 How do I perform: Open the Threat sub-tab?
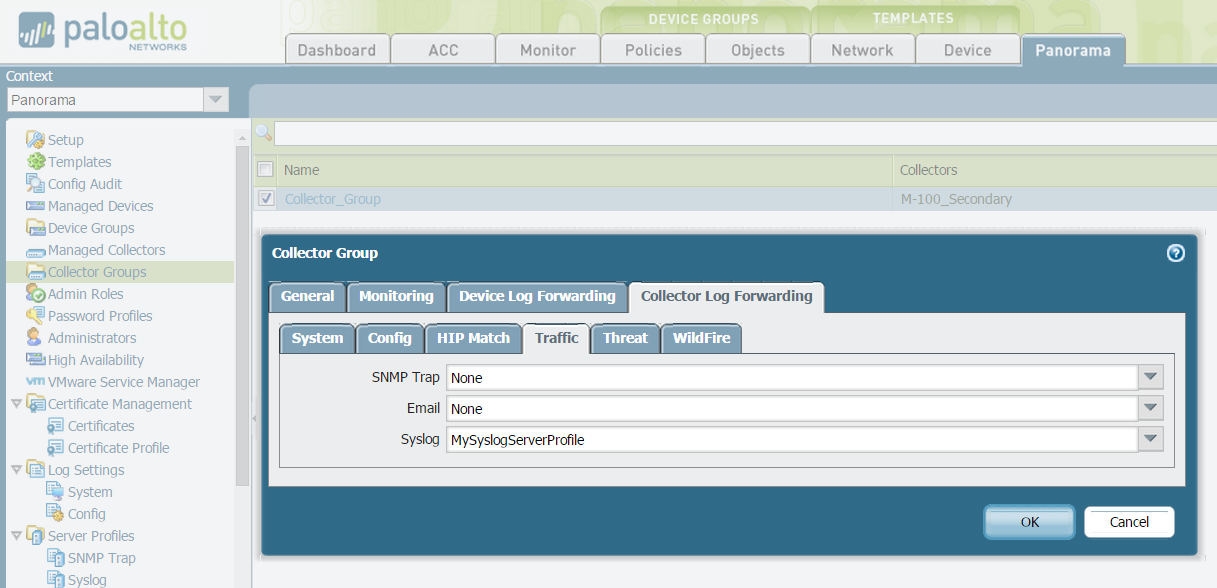click(x=625, y=338)
